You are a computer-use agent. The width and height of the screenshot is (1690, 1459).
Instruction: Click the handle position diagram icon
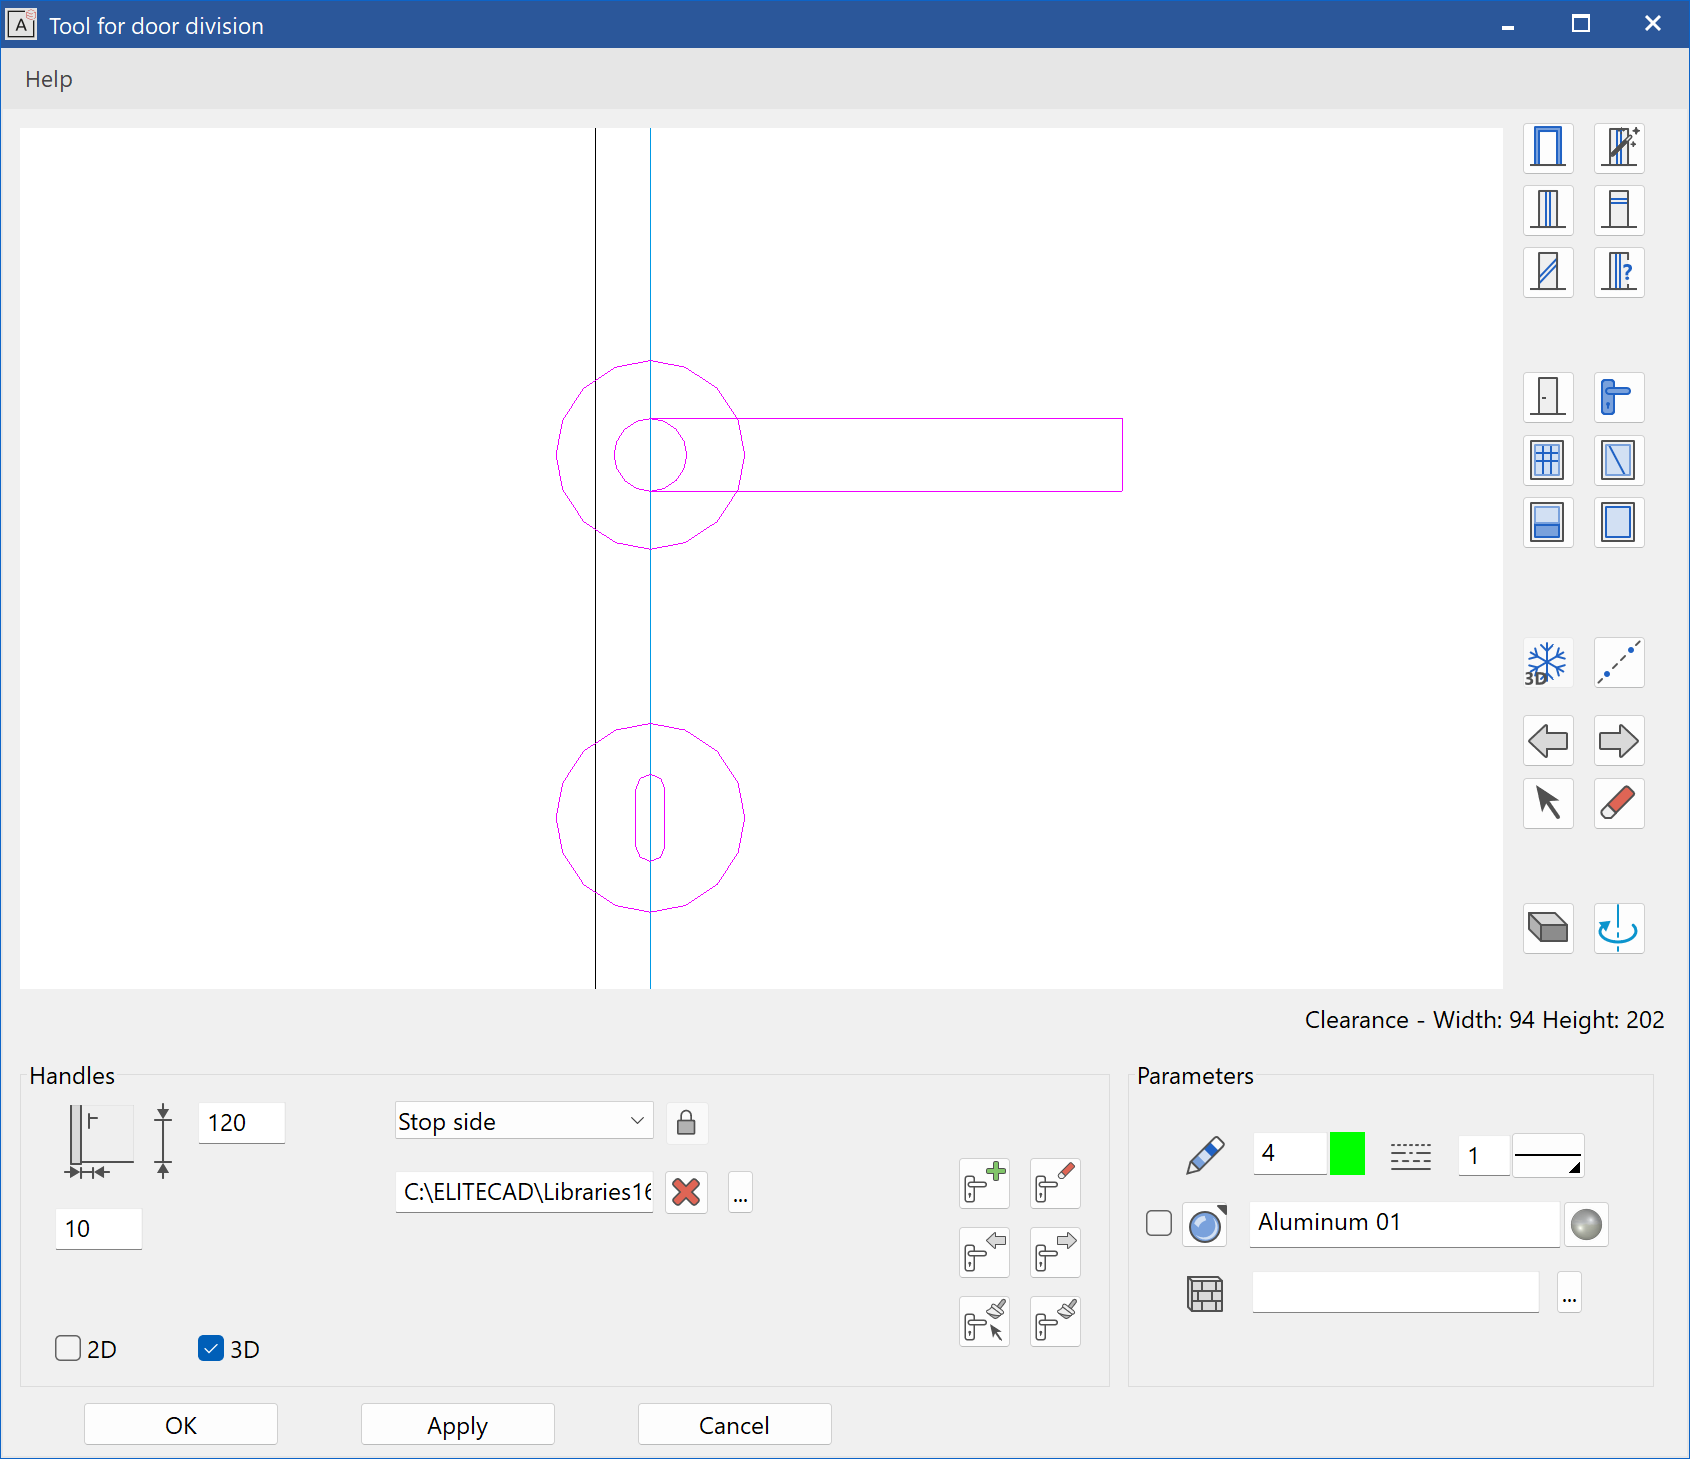tap(100, 1142)
